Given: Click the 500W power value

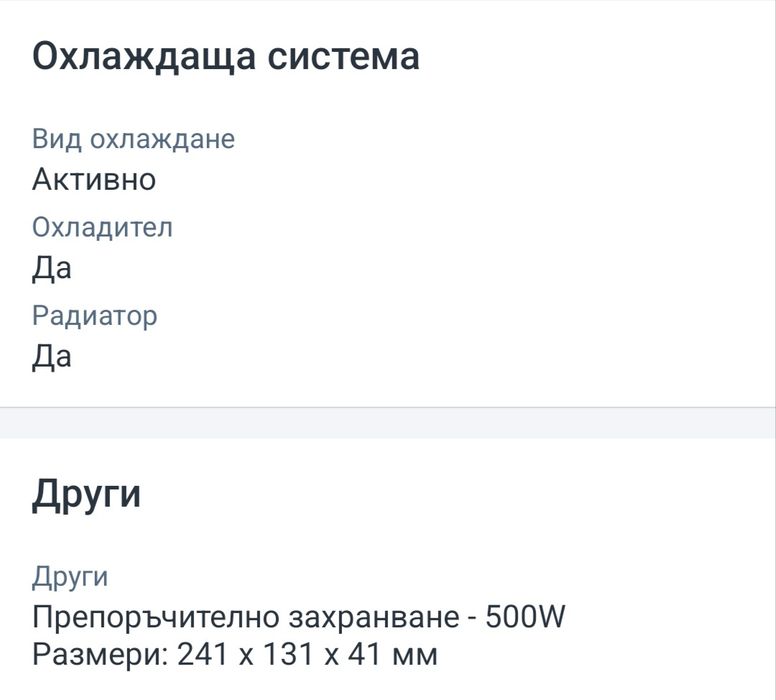Looking at the screenshot, I should click(525, 617).
